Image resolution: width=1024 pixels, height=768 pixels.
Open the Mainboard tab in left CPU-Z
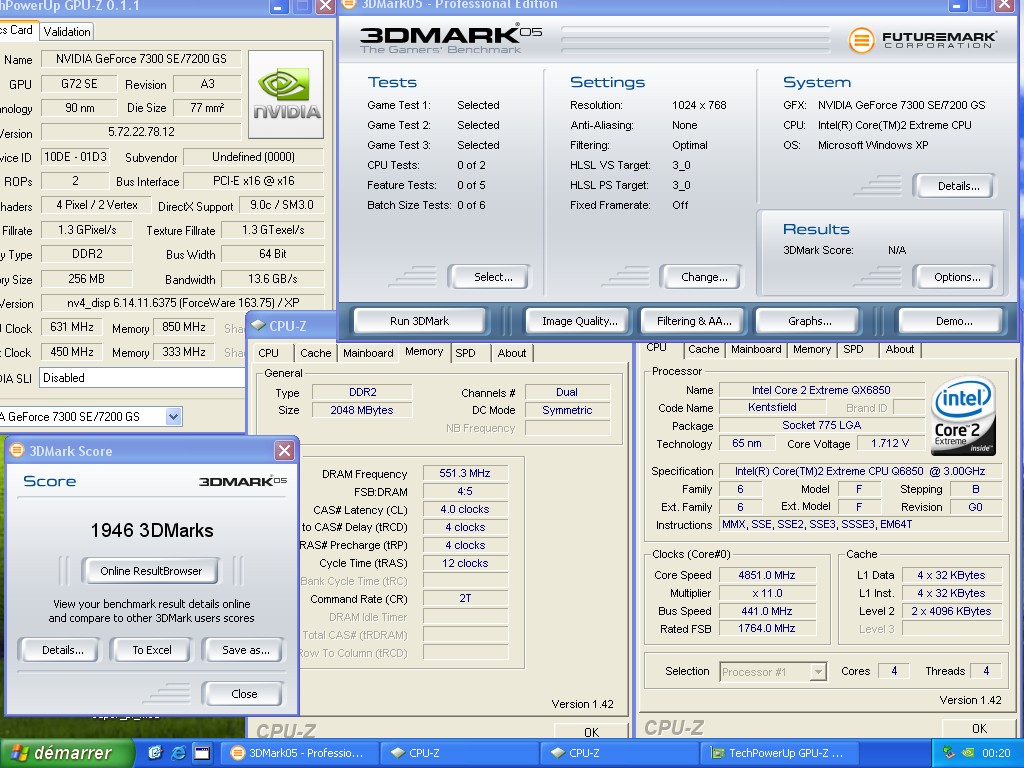(368, 353)
